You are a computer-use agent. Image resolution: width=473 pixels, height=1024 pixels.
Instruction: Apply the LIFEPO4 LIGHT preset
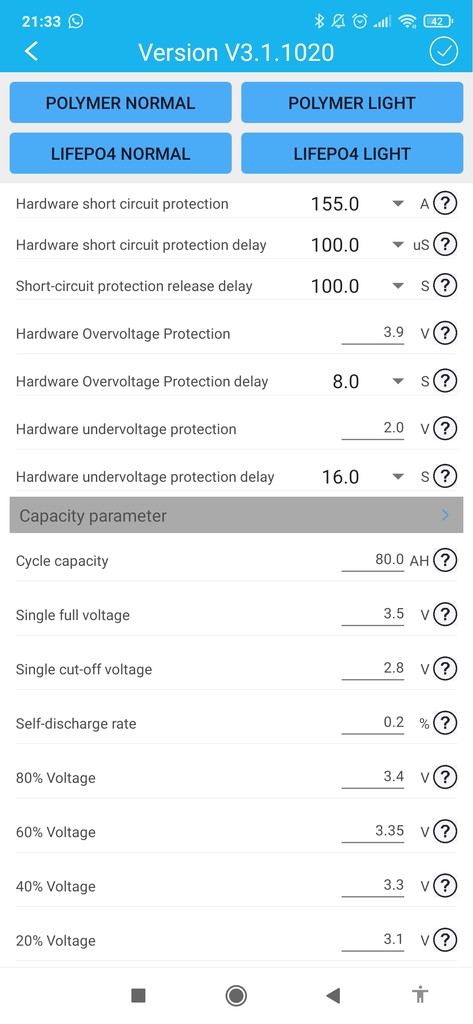[x=351, y=153]
